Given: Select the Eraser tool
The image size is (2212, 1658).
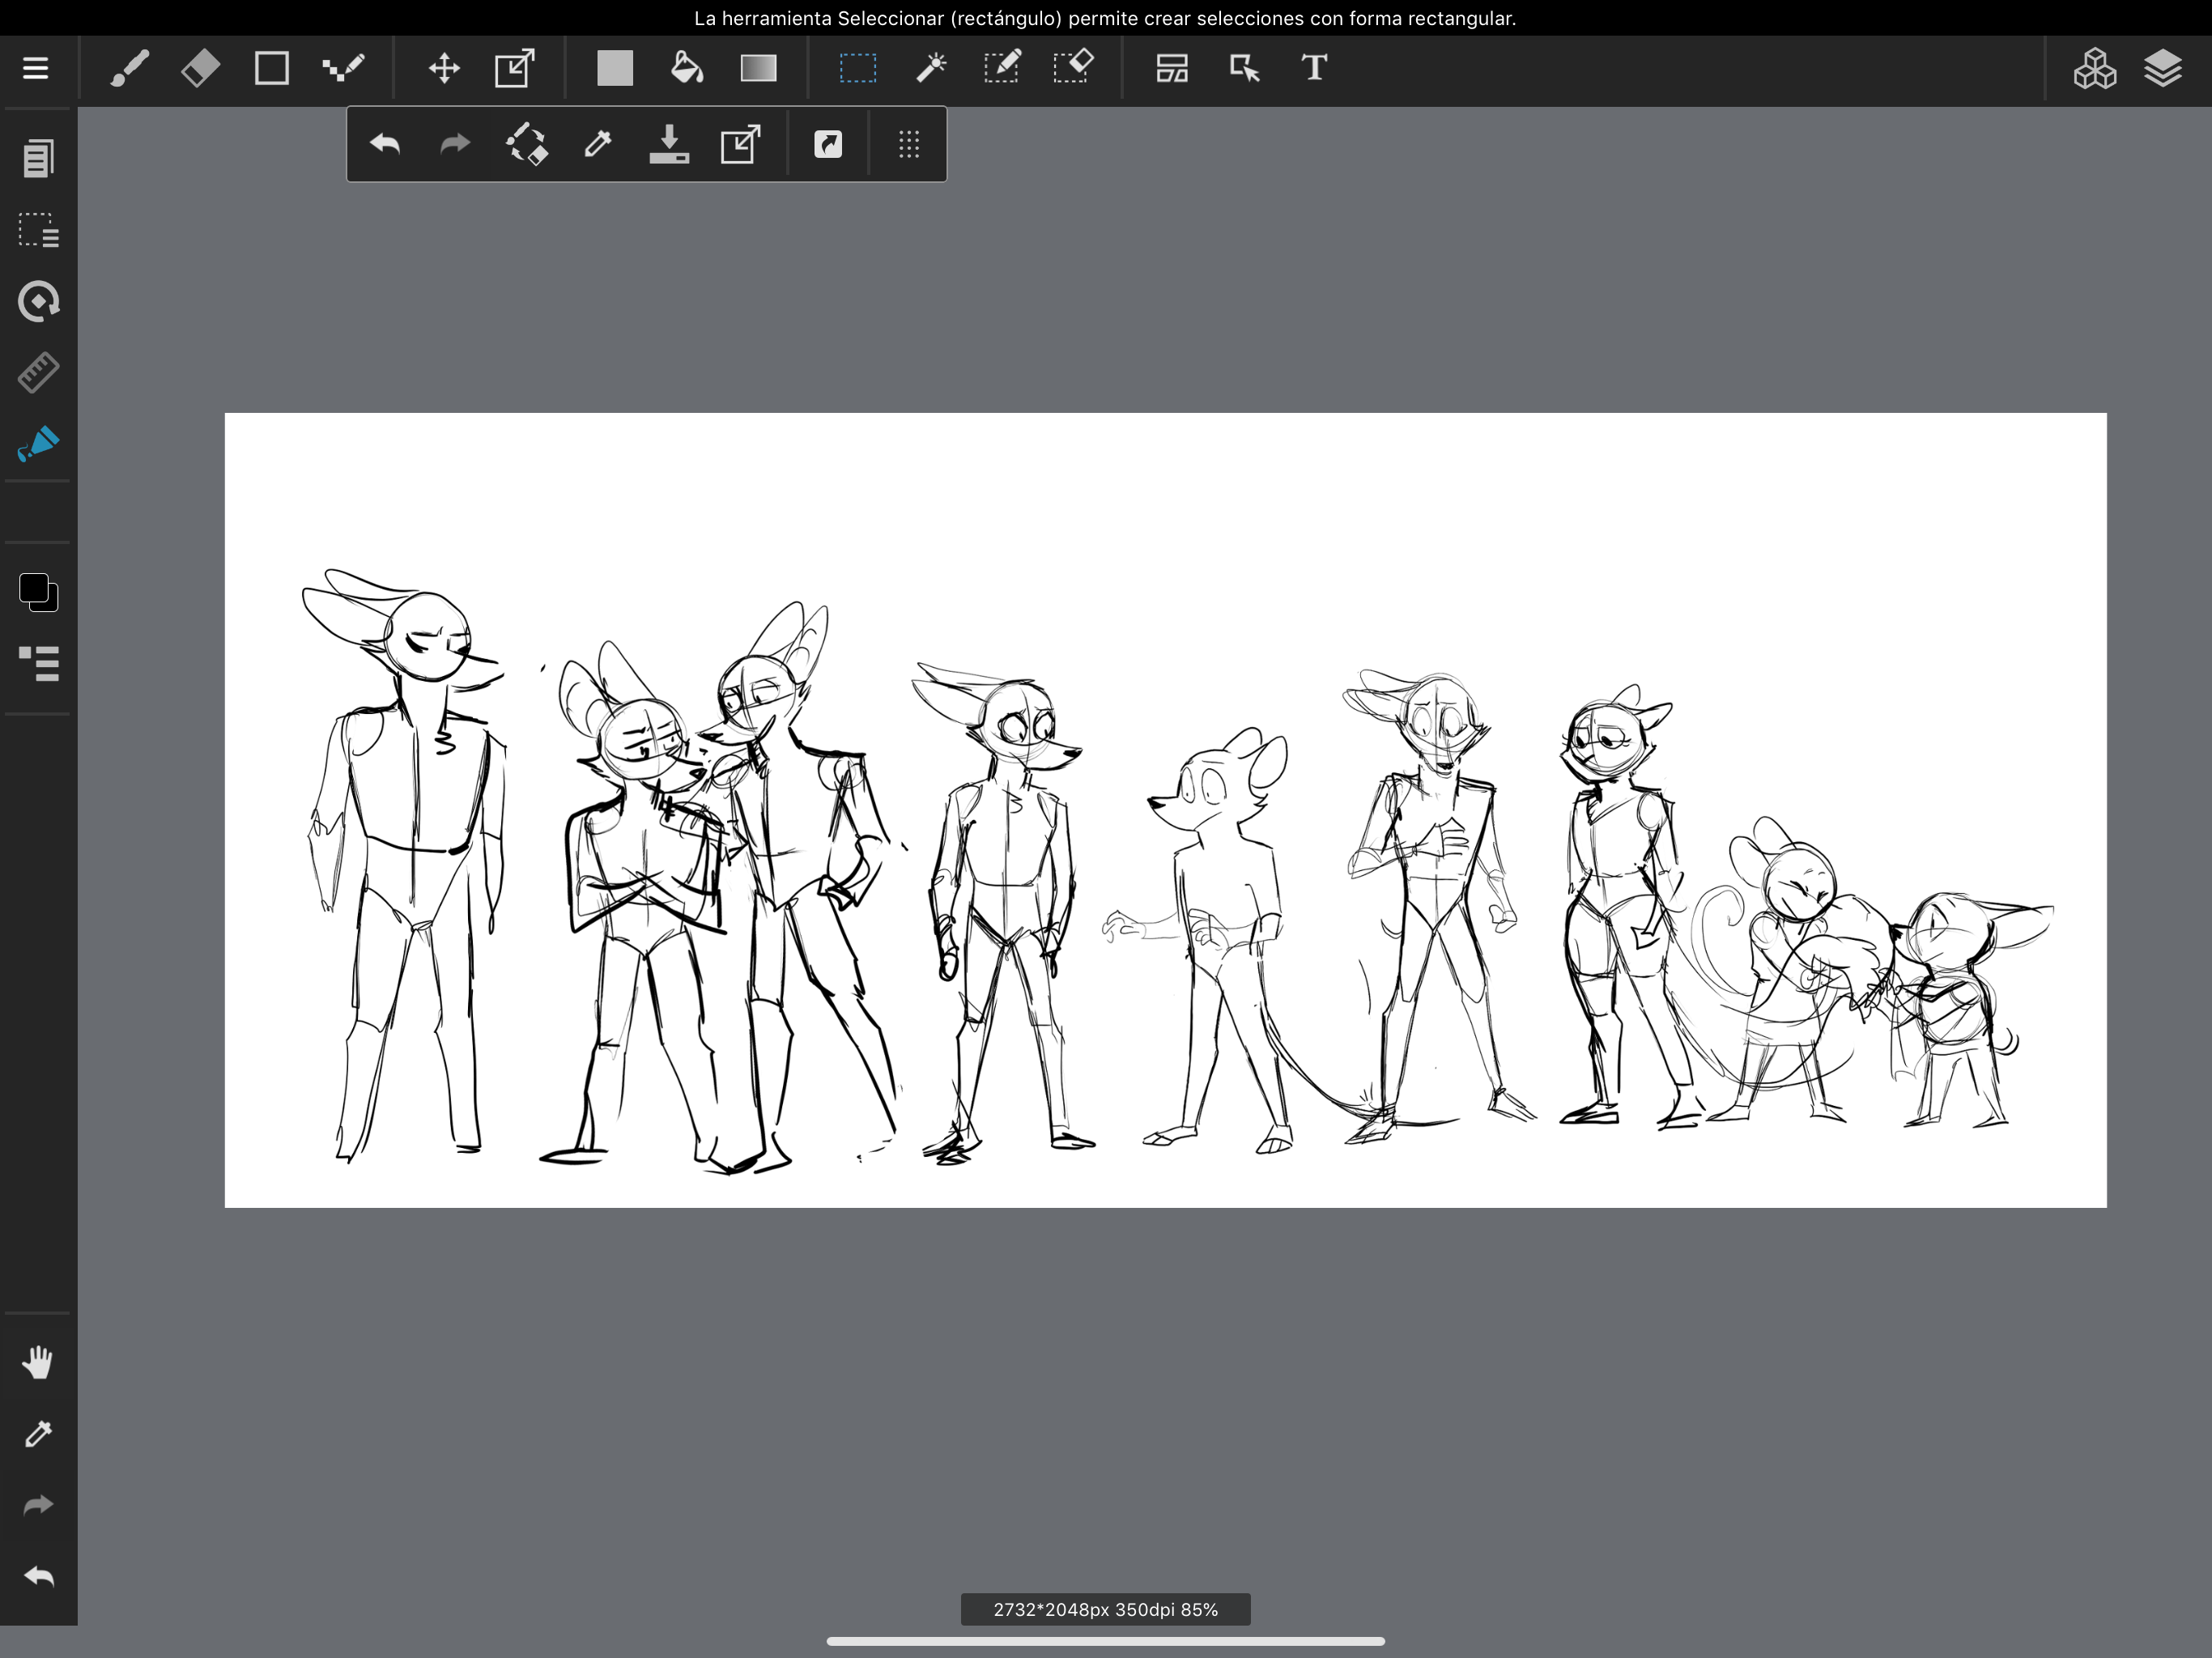Looking at the screenshot, I should point(200,68).
